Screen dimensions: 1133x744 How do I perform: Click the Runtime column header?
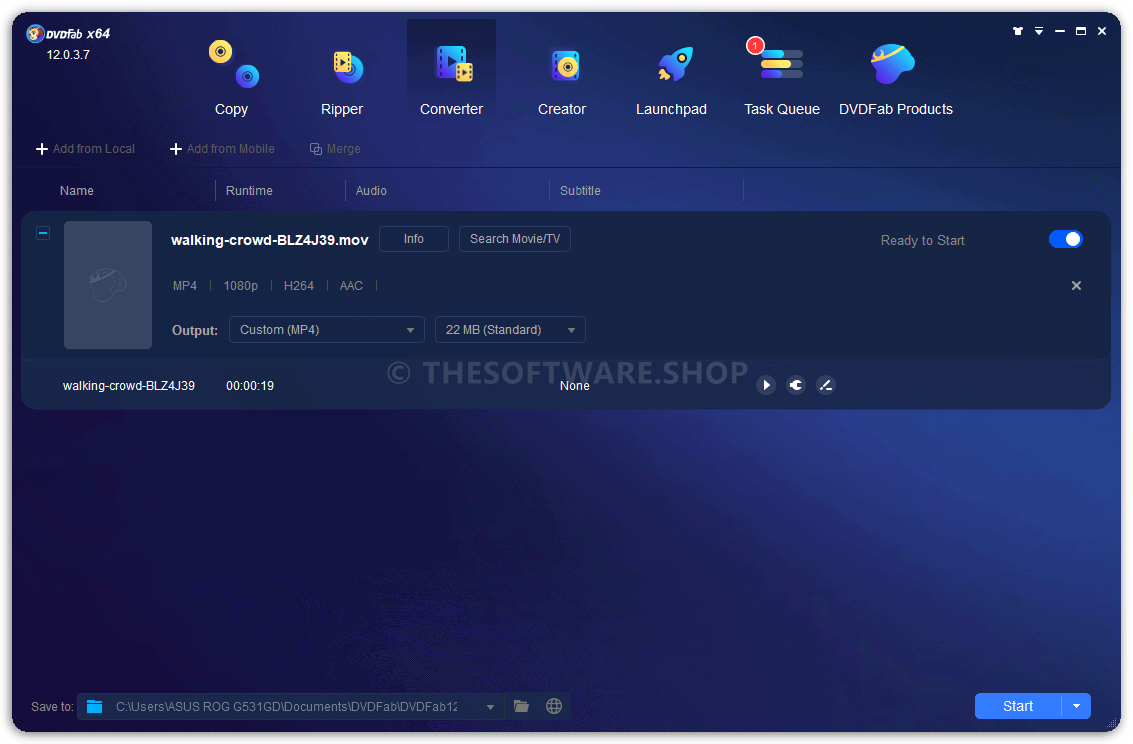point(249,191)
